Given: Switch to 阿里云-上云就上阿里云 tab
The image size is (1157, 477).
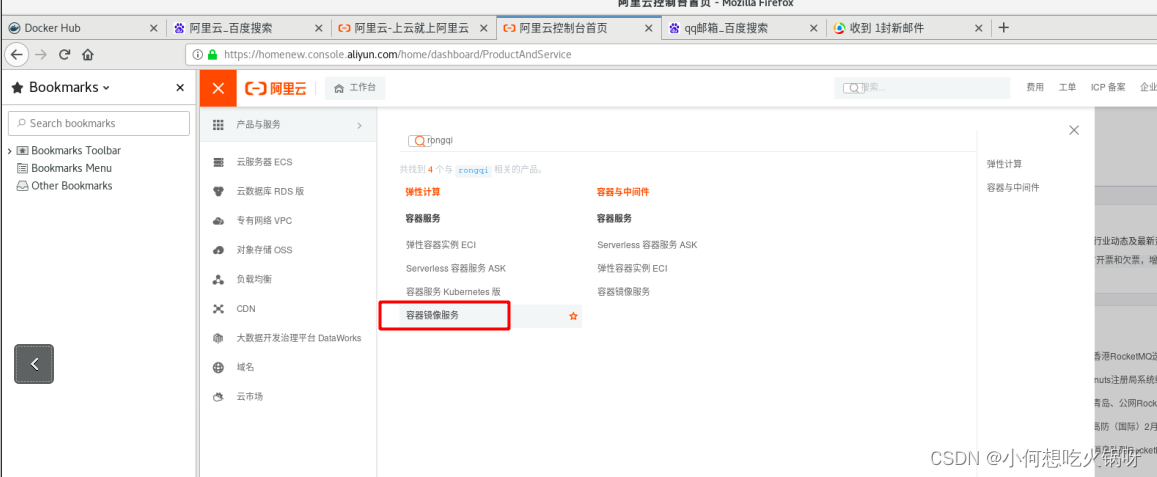Looking at the screenshot, I should tap(413, 28).
